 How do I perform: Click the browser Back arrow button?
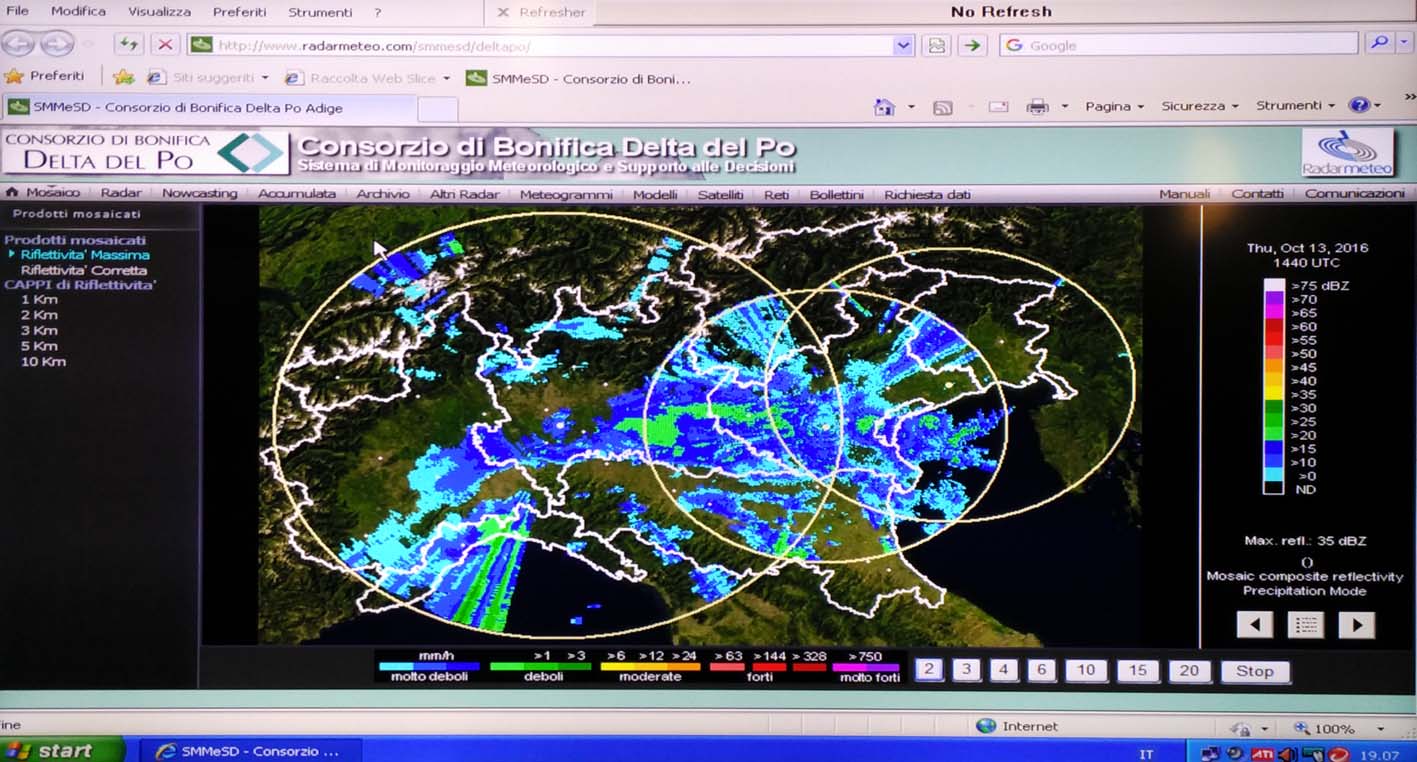[20, 44]
